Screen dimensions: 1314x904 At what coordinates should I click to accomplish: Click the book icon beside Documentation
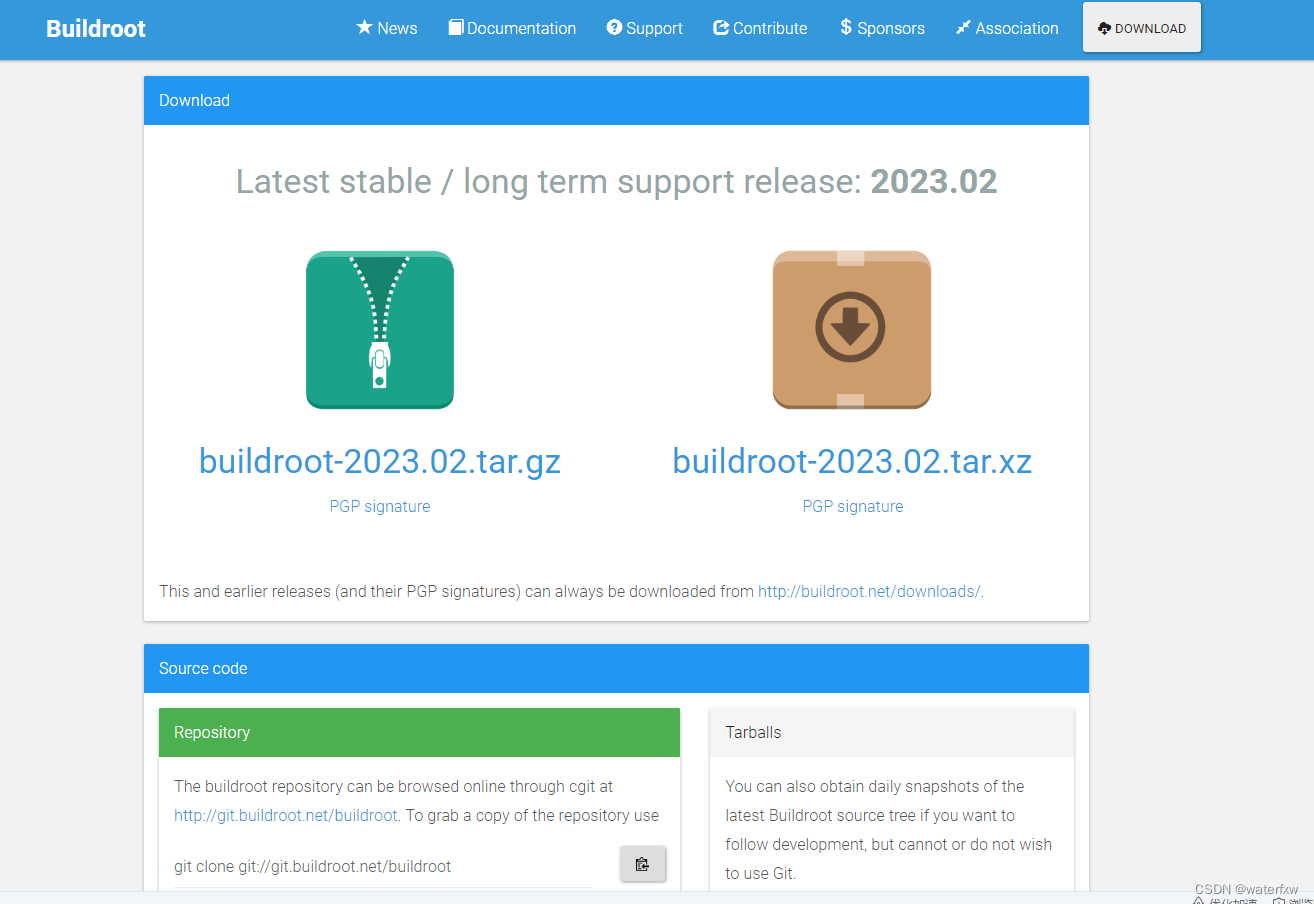(x=456, y=27)
